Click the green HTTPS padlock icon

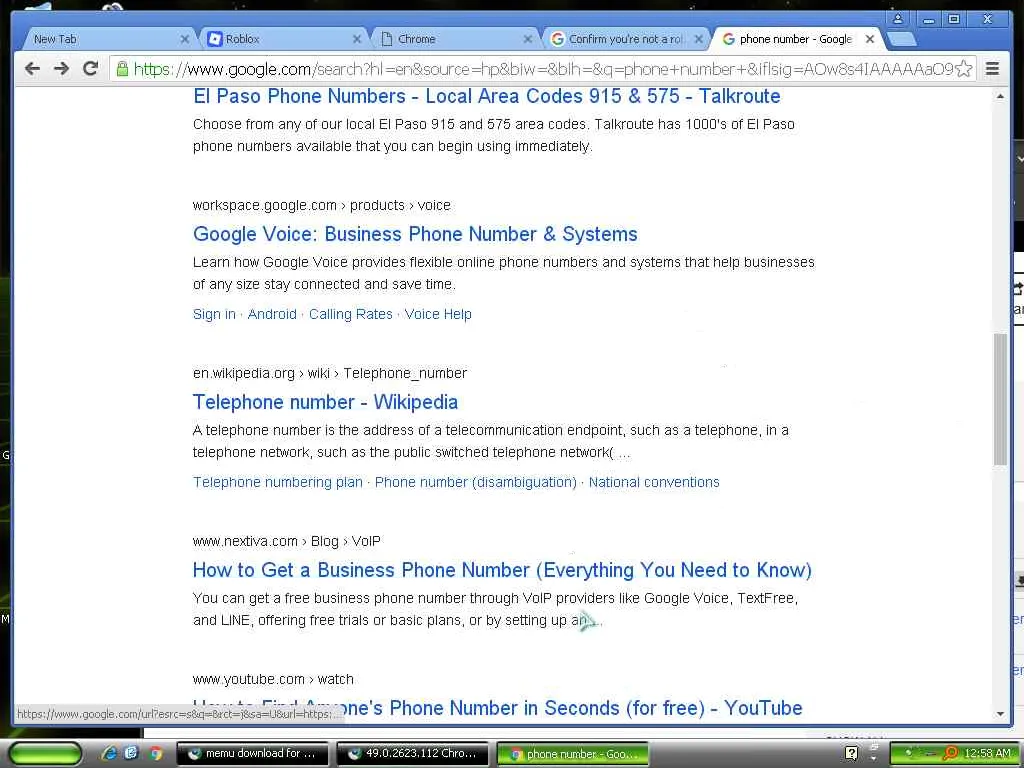click(x=121, y=69)
